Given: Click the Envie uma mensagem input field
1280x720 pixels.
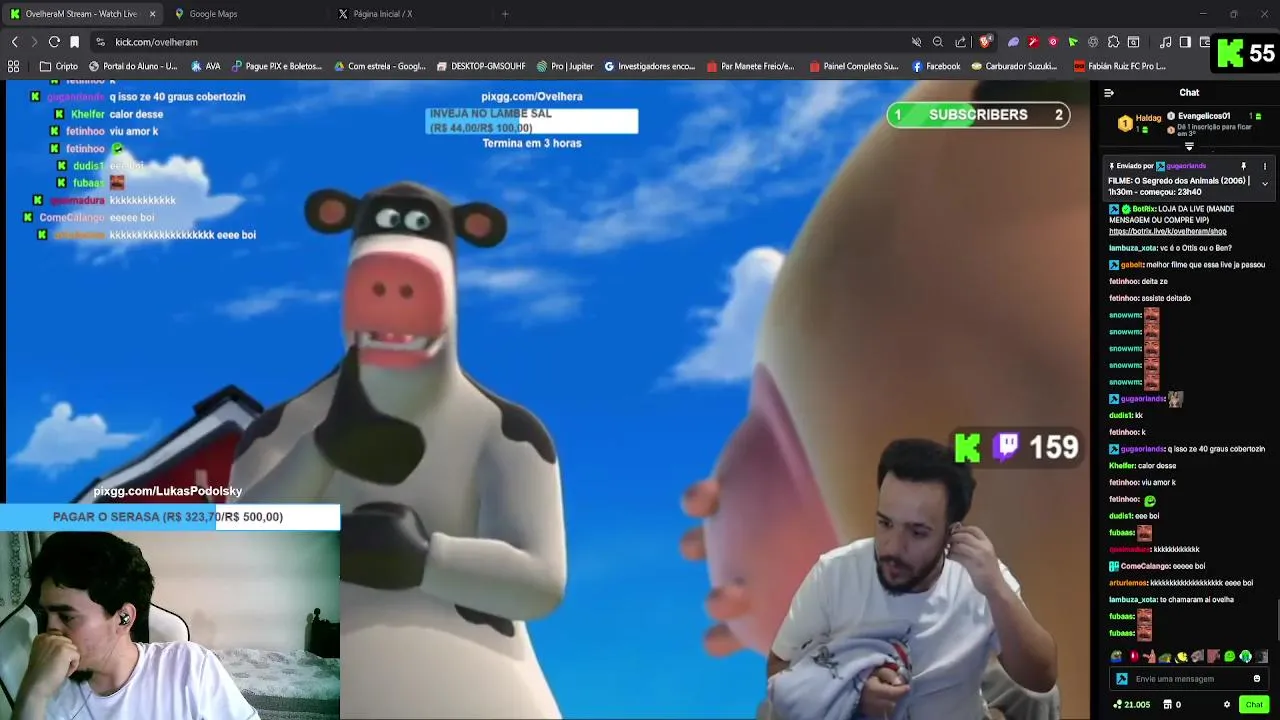Looking at the screenshot, I should (1190, 679).
